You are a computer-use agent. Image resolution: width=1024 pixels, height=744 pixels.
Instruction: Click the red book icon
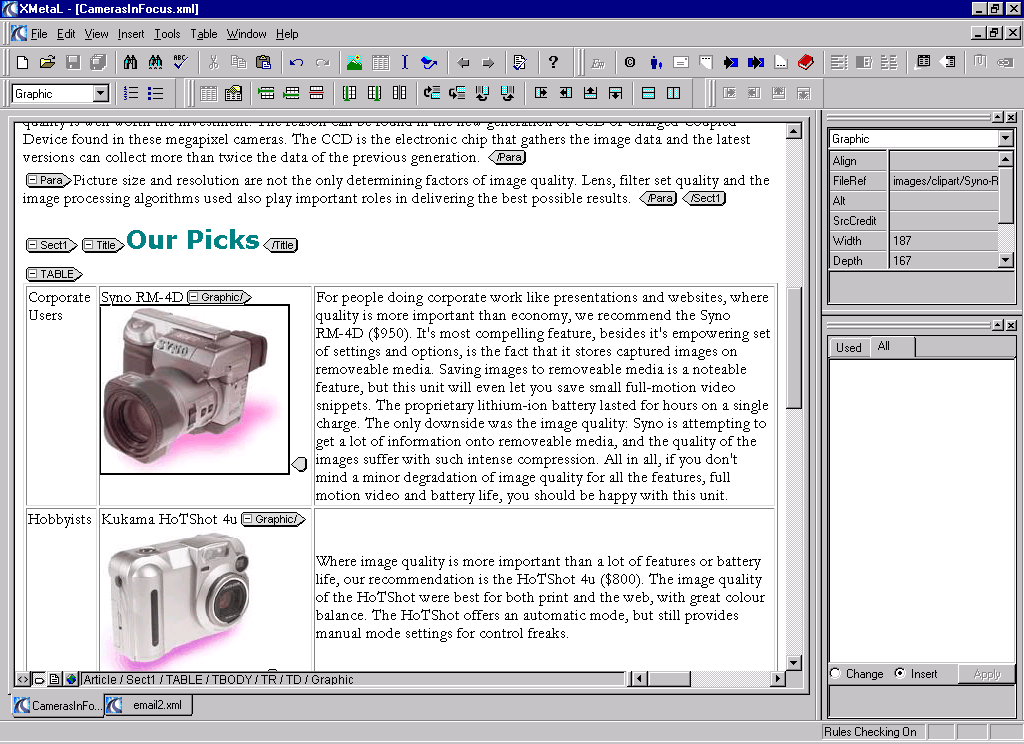806,63
